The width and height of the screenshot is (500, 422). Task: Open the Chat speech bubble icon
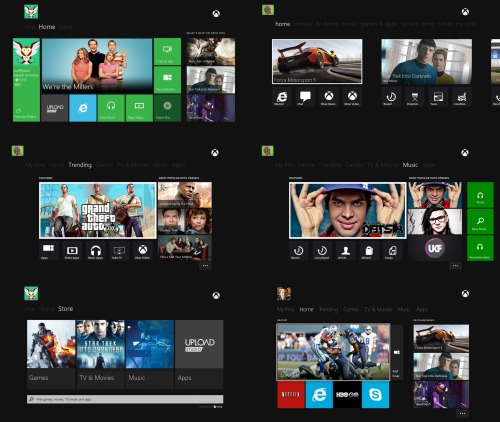point(305,97)
